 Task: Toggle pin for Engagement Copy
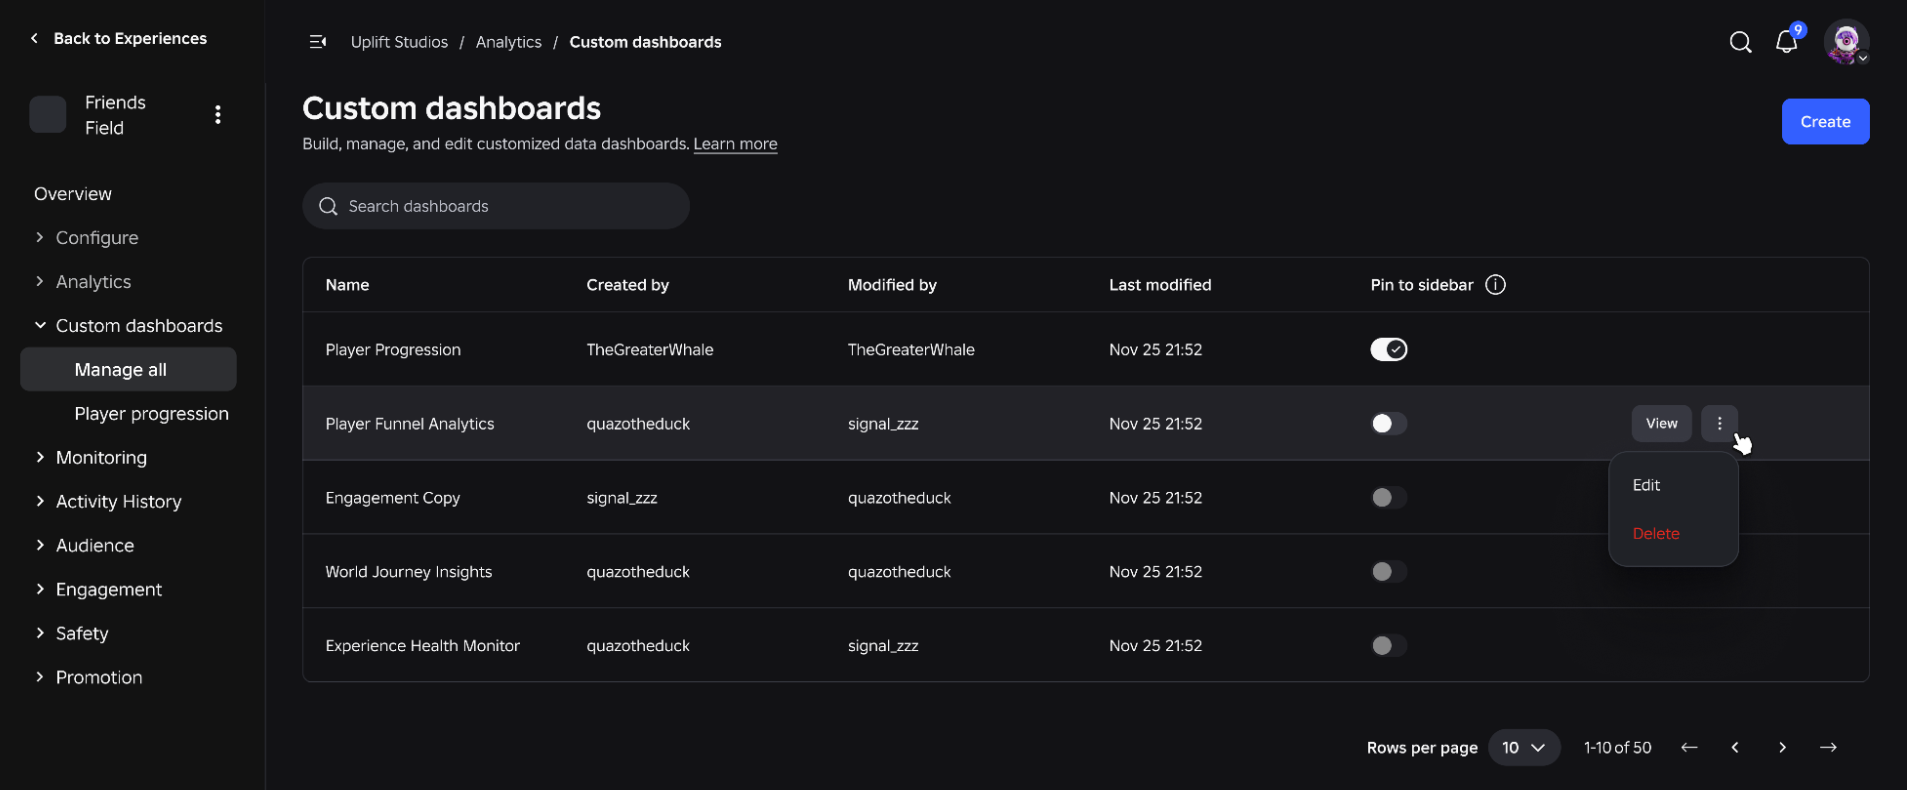click(1388, 497)
